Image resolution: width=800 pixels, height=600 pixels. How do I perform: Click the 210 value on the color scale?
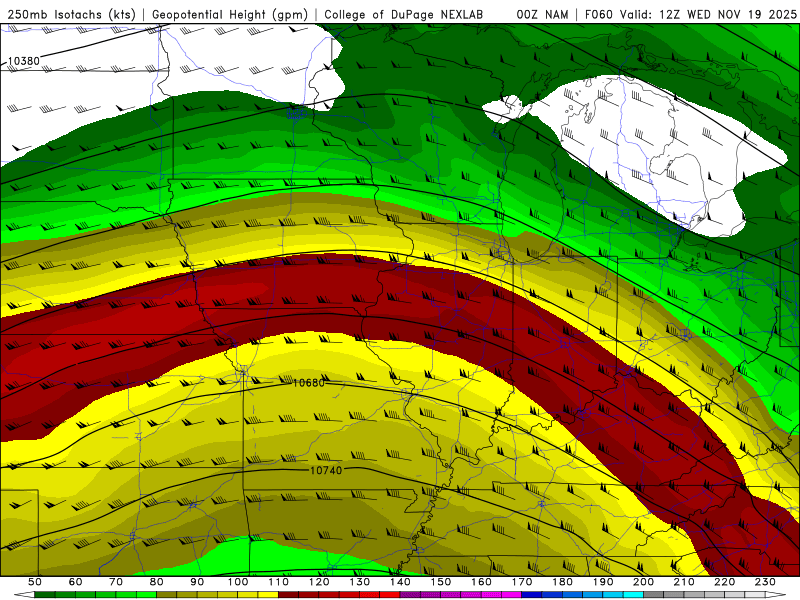684,582
